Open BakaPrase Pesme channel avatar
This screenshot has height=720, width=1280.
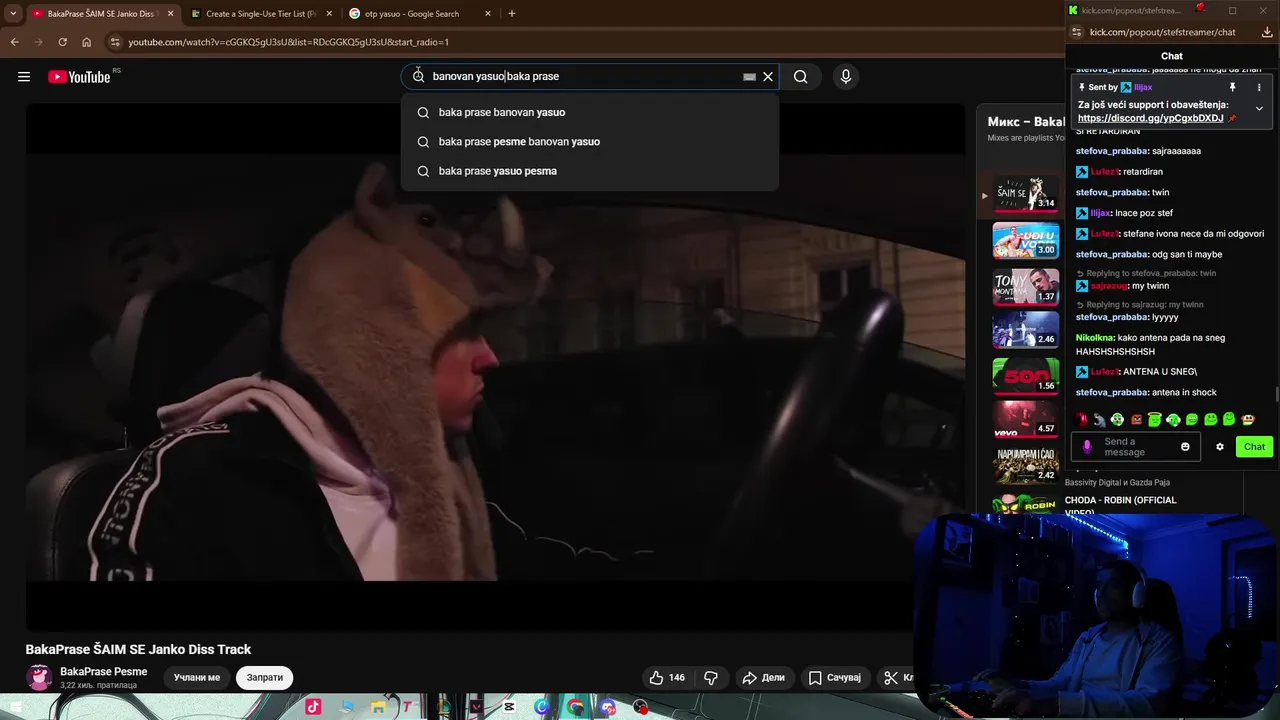click(x=39, y=678)
